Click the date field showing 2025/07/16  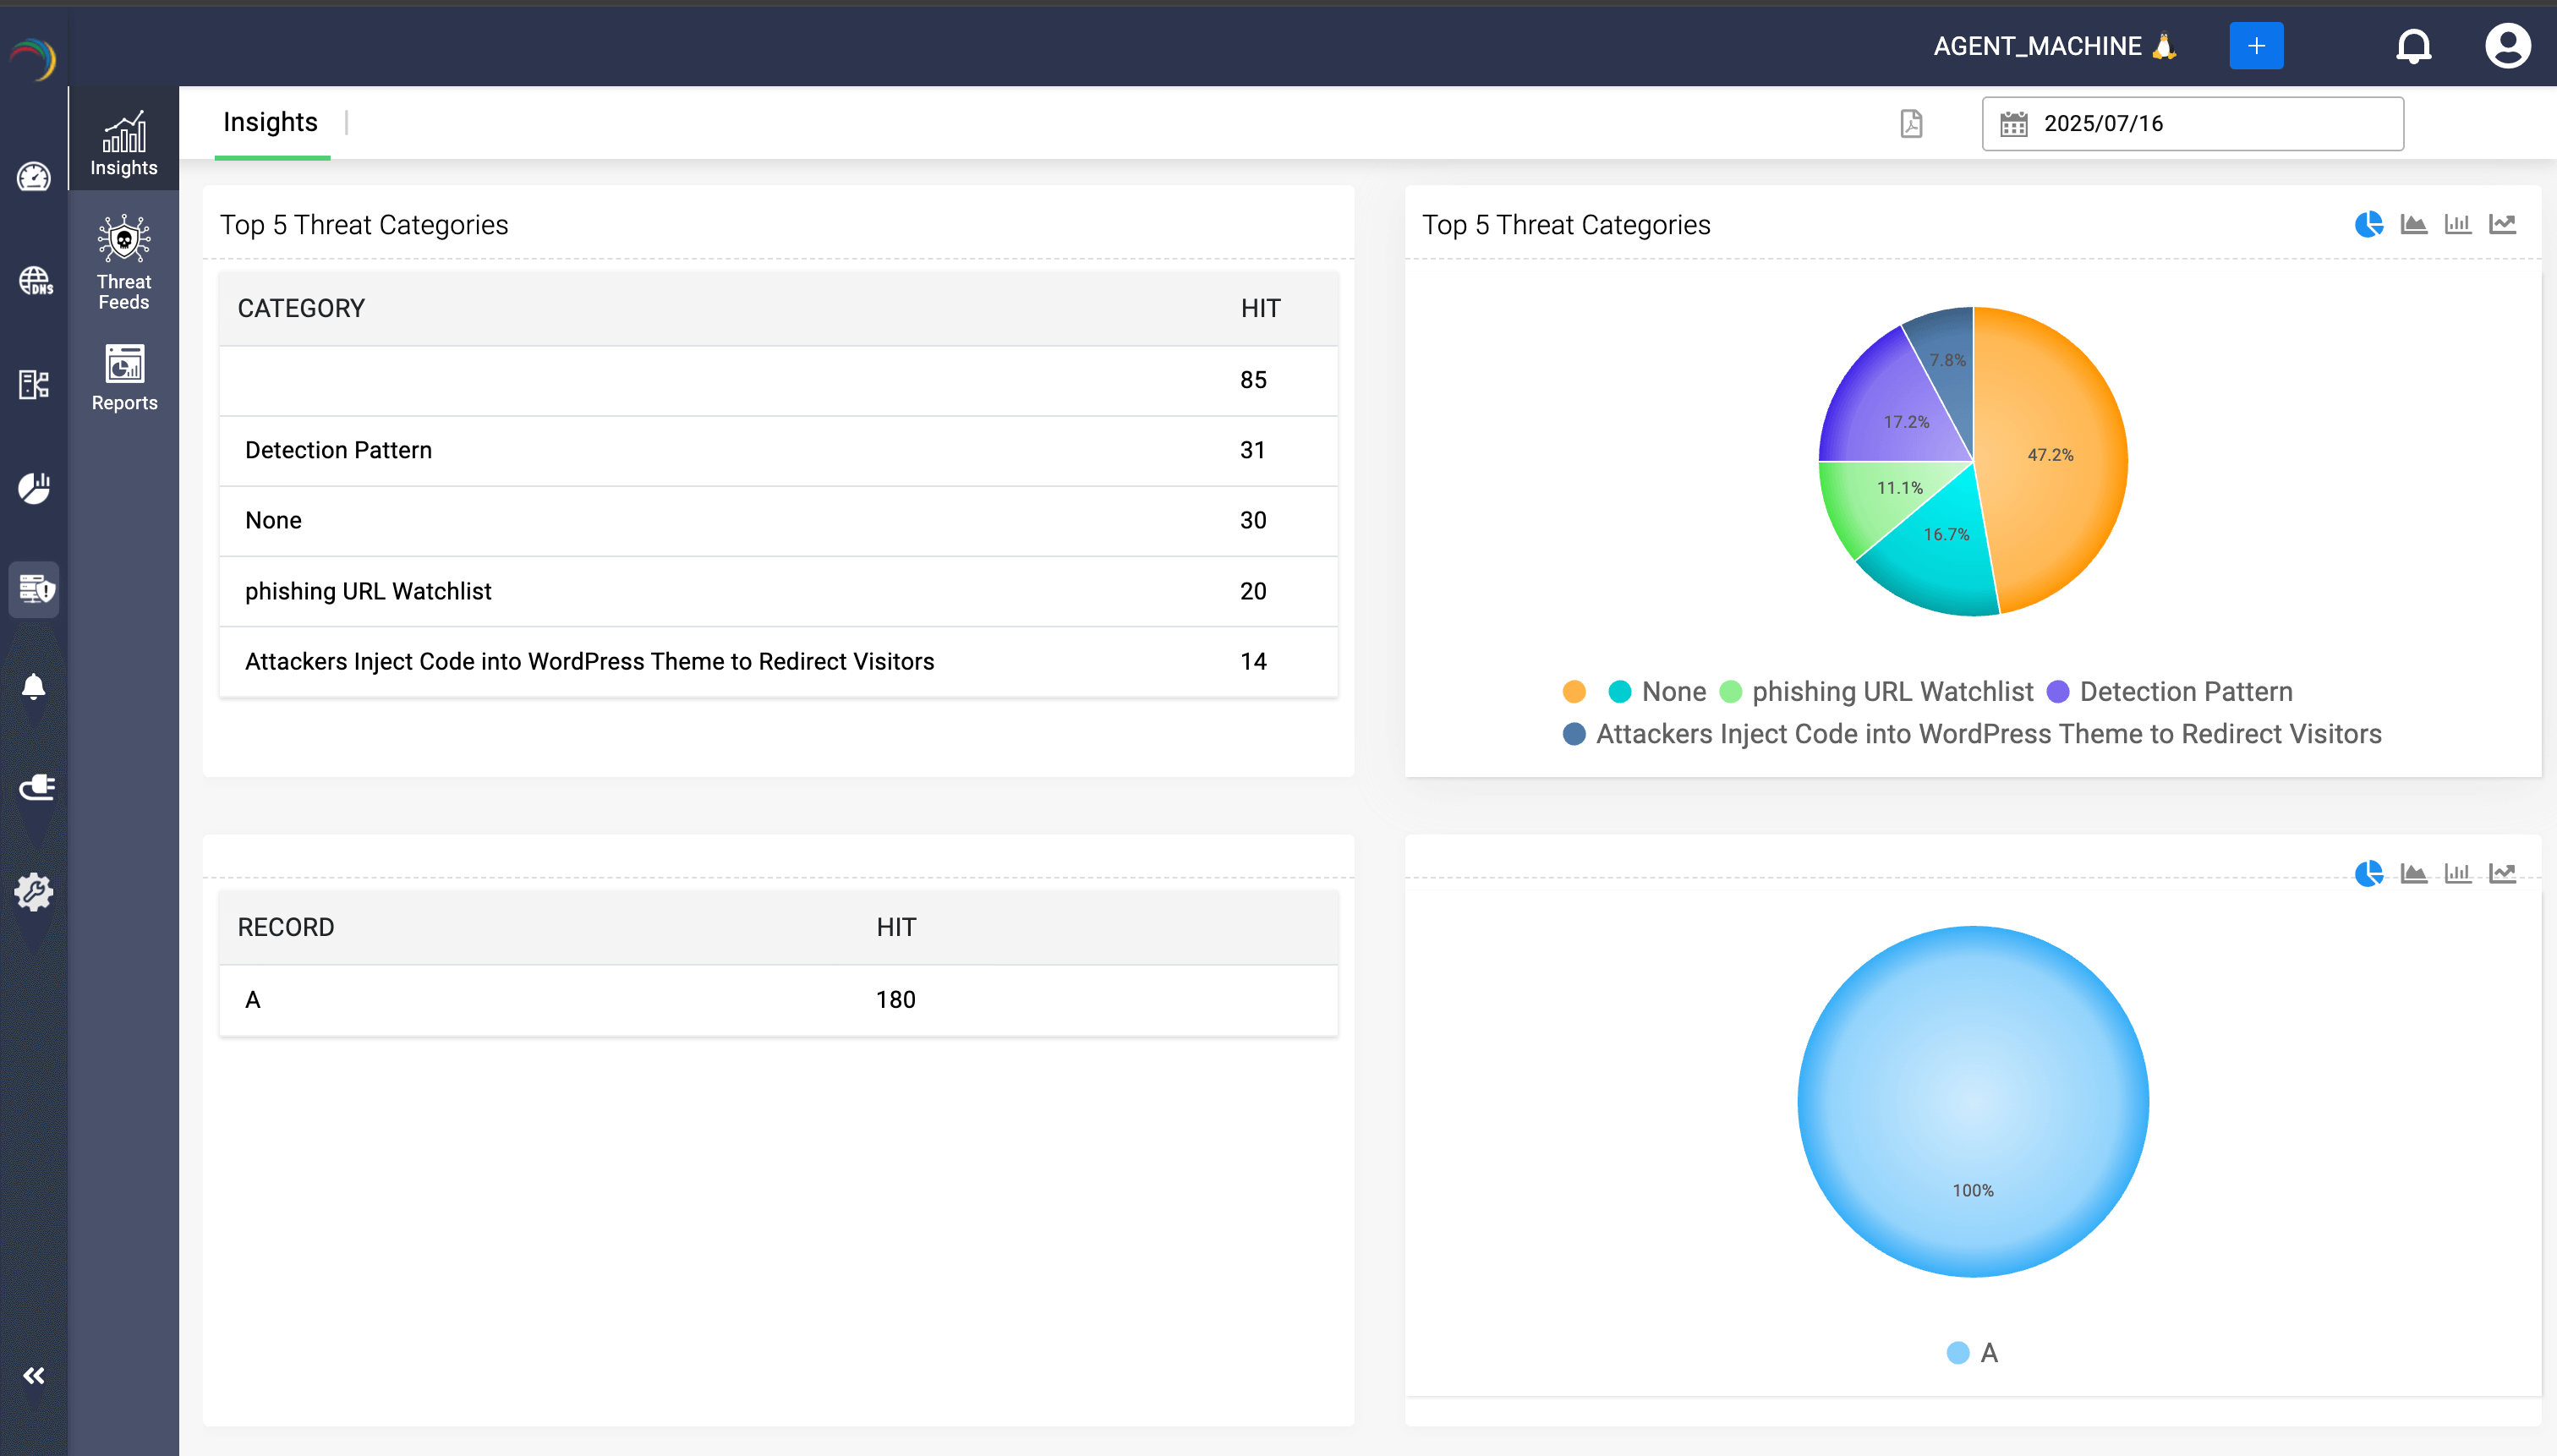(2102, 123)
